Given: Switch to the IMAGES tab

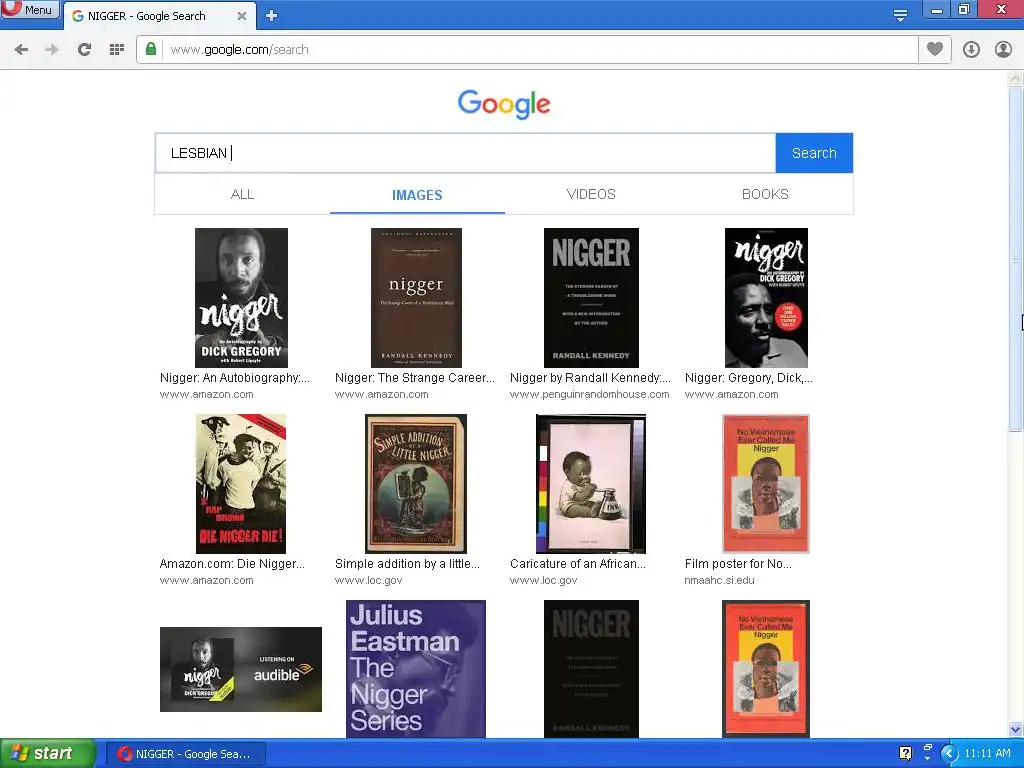Looking at the screenshot, I should 417,195.
